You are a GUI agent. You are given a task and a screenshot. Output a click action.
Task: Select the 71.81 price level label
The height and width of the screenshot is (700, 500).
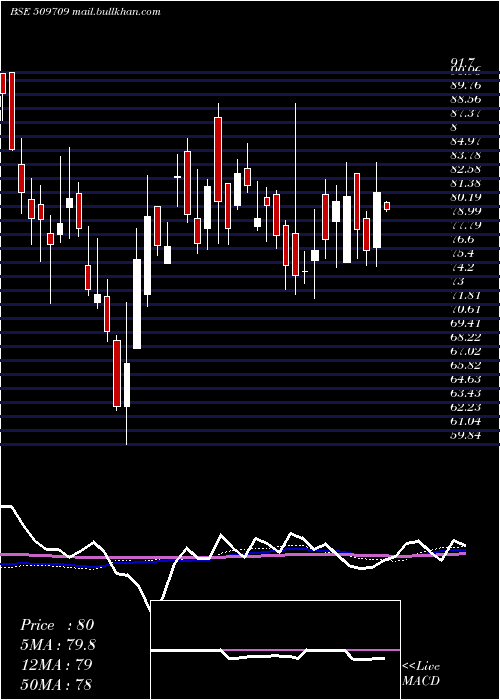(466, 295)
